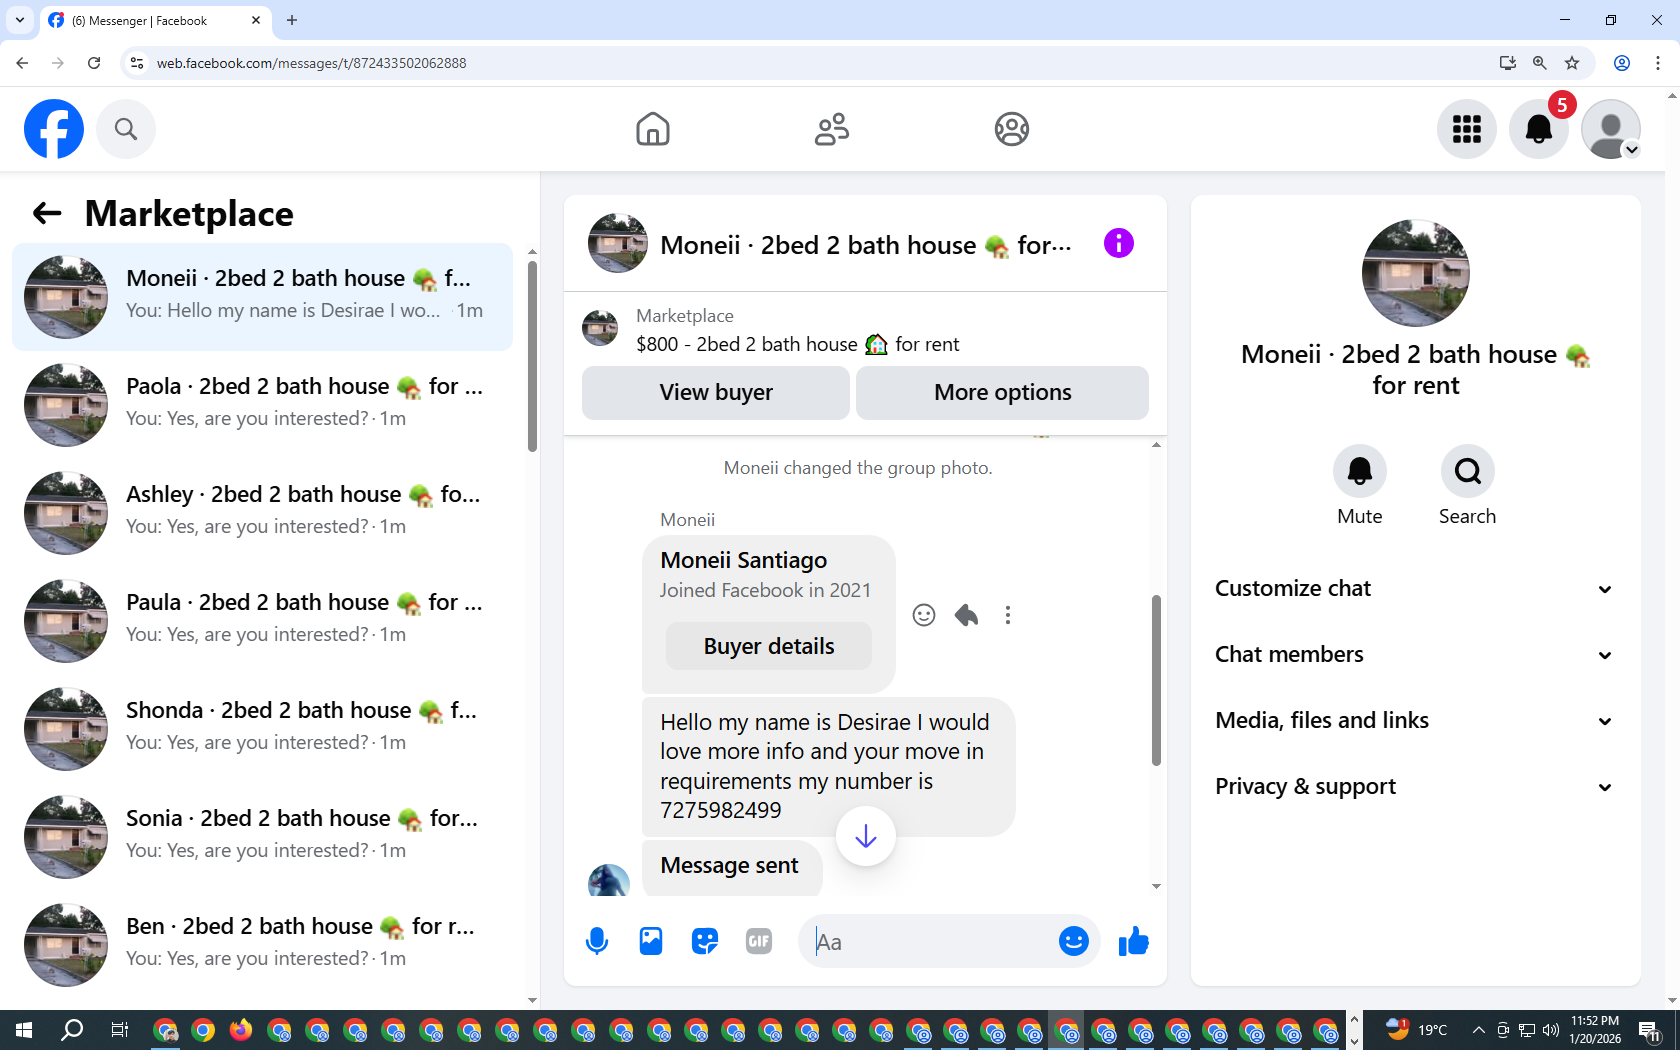
Task: Open Ben conversation in chat list
Action: point(262,945)
